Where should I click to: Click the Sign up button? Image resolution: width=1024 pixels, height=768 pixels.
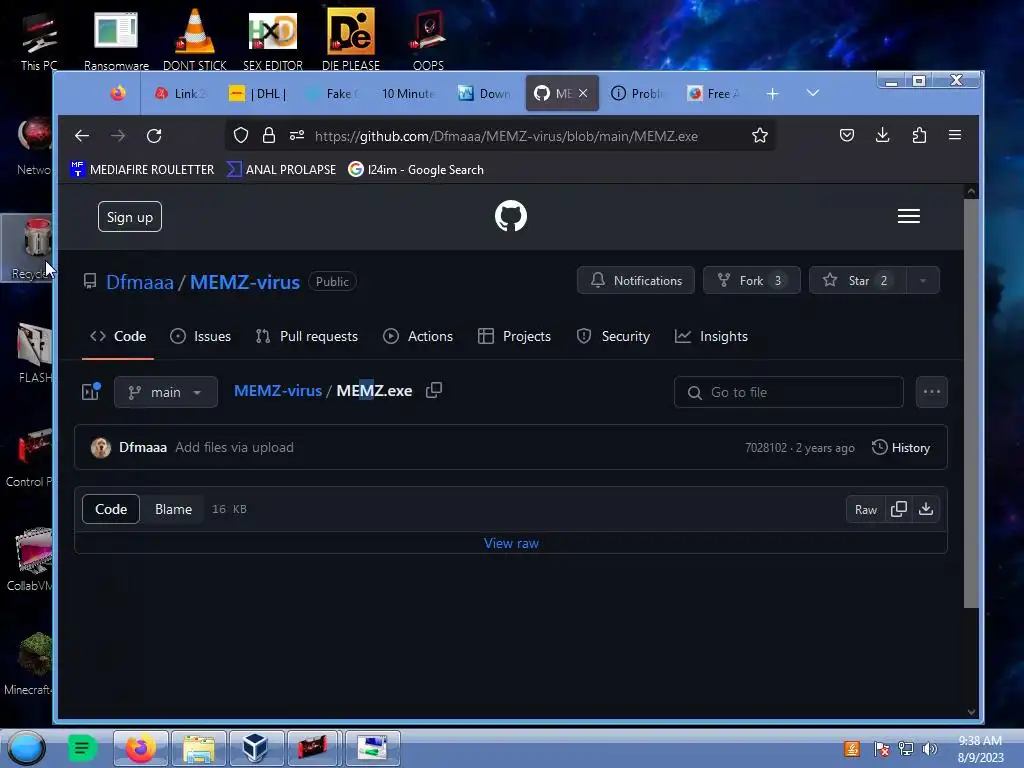tap(130, 217)
